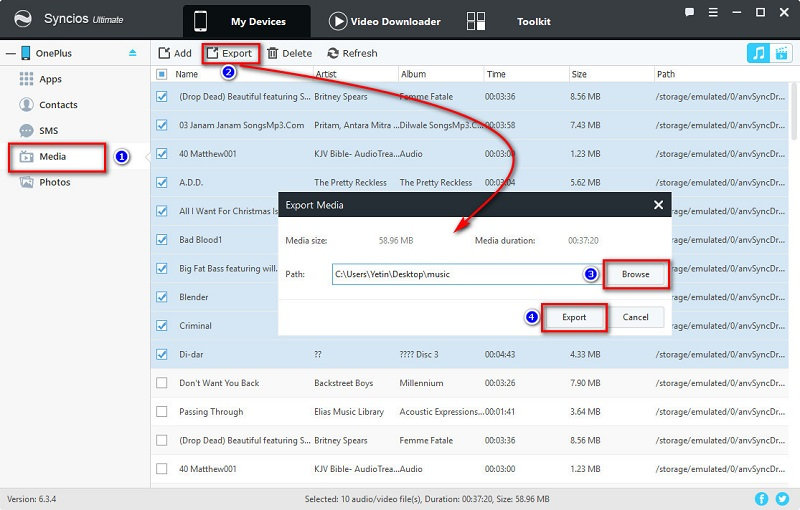Sort by the Time column header
The height and width of the screenshot is (510, 800).
coord(496,74)
